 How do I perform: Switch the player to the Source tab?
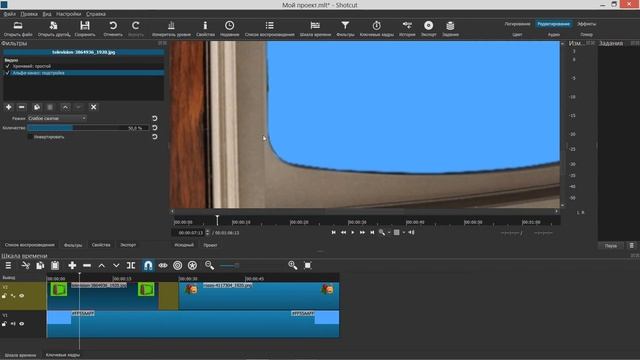(184, 245)
